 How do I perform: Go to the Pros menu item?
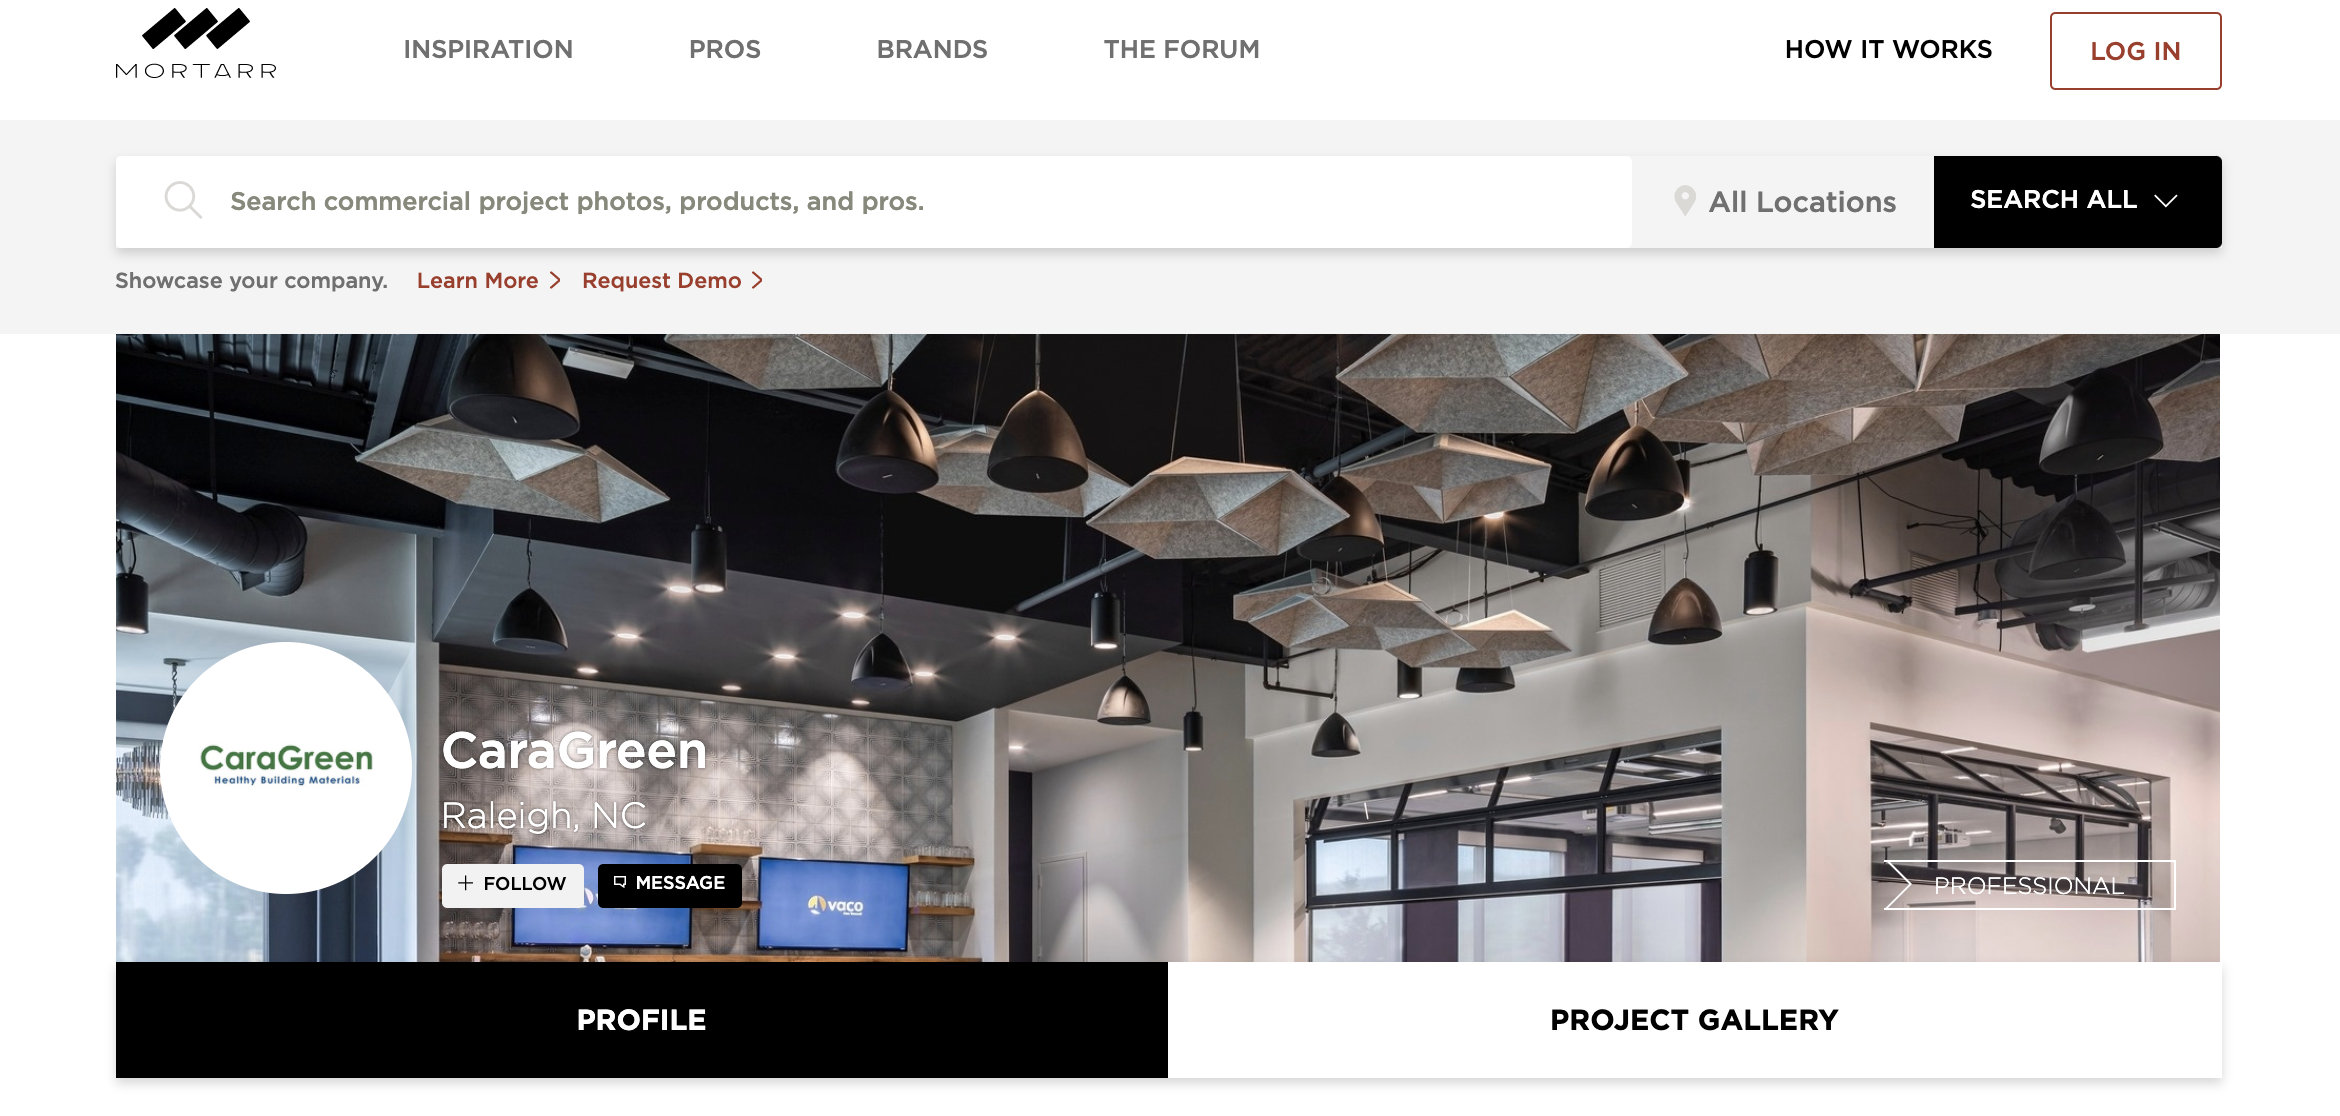coord(725,49)
